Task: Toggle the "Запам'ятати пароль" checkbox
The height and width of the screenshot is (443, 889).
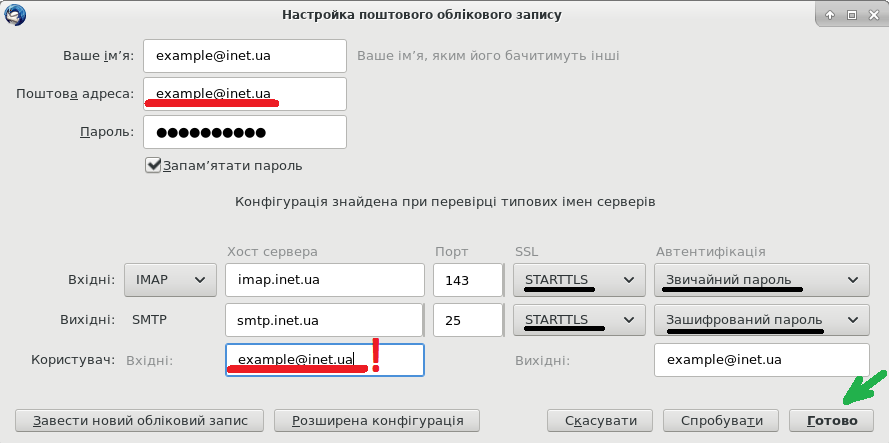Action: point(154,165)
